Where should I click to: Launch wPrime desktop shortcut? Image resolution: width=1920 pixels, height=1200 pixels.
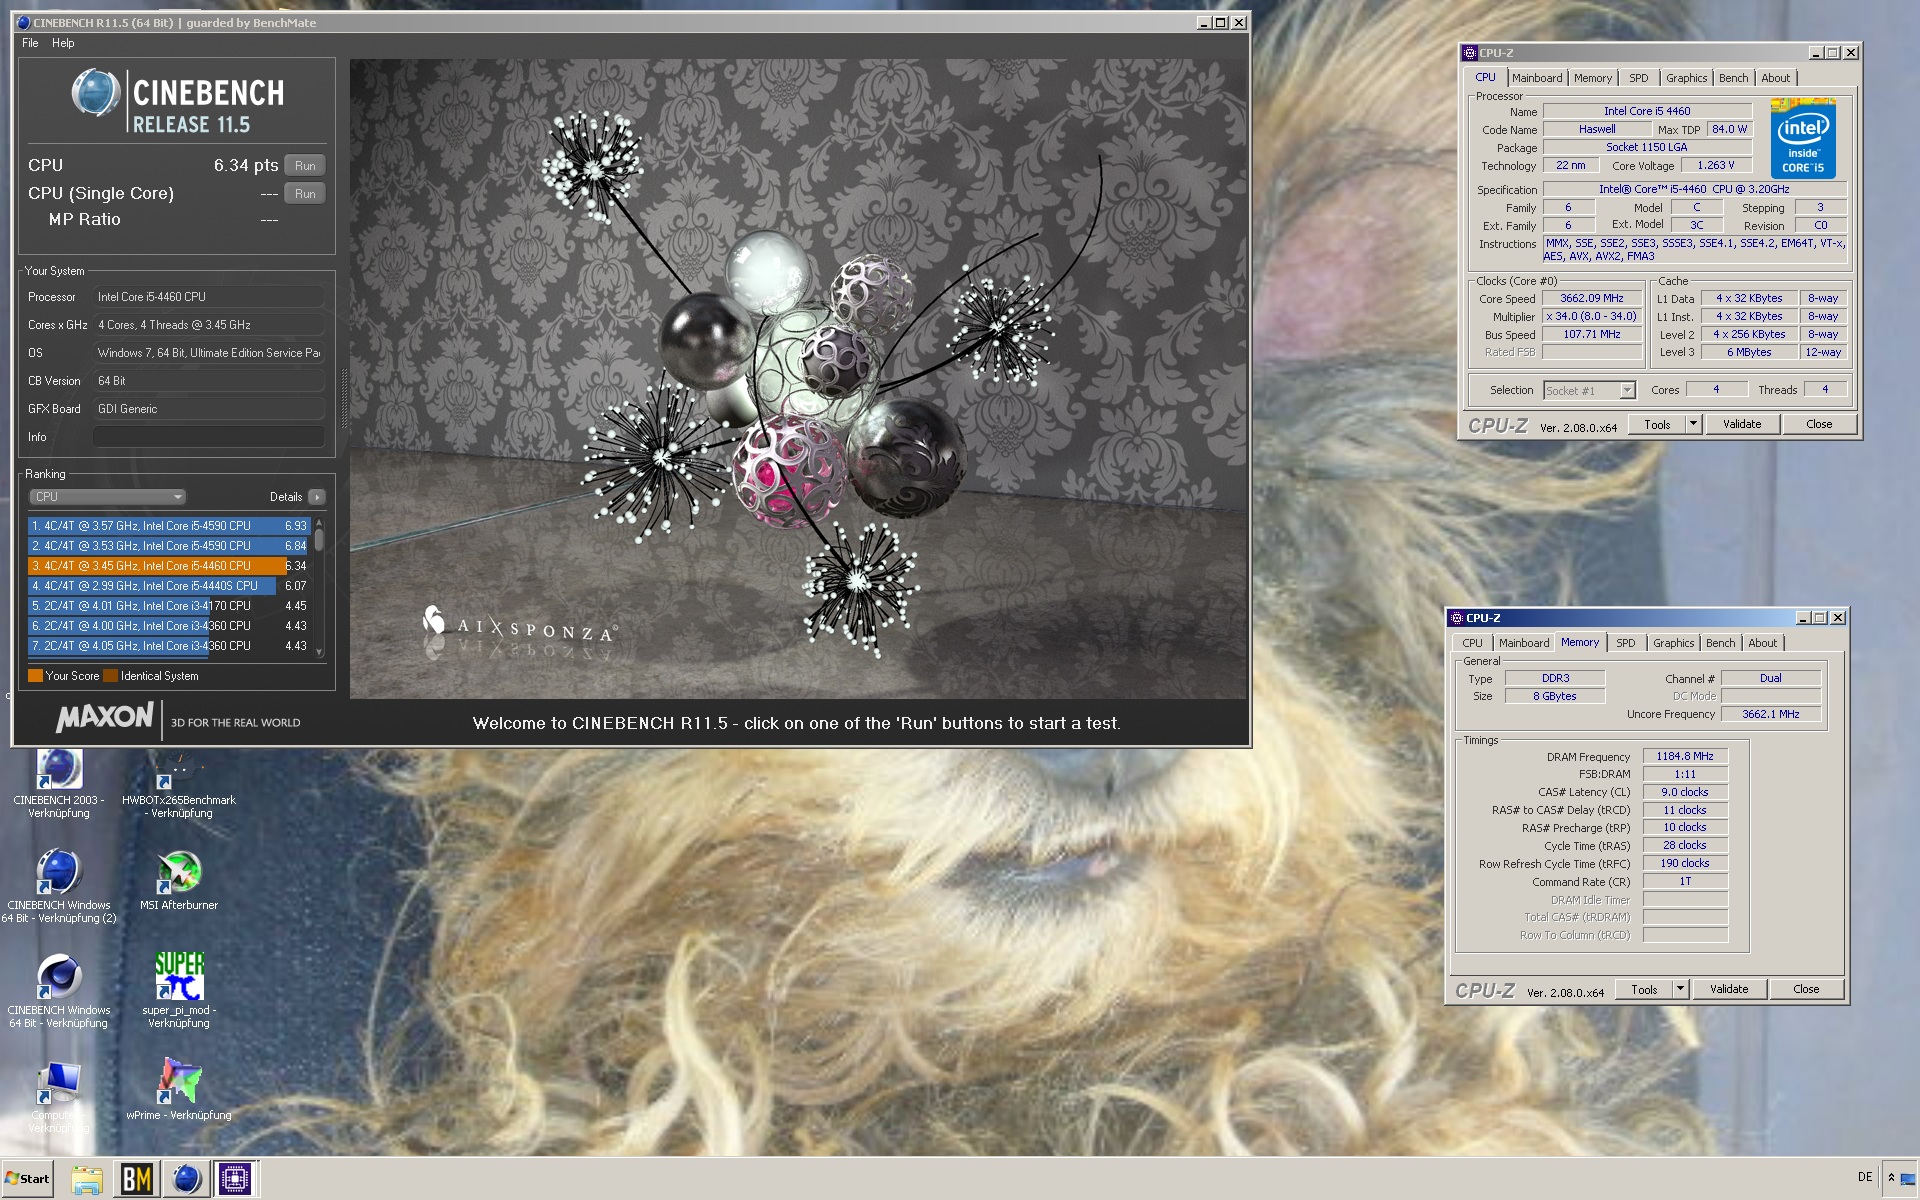point(179,1090)
